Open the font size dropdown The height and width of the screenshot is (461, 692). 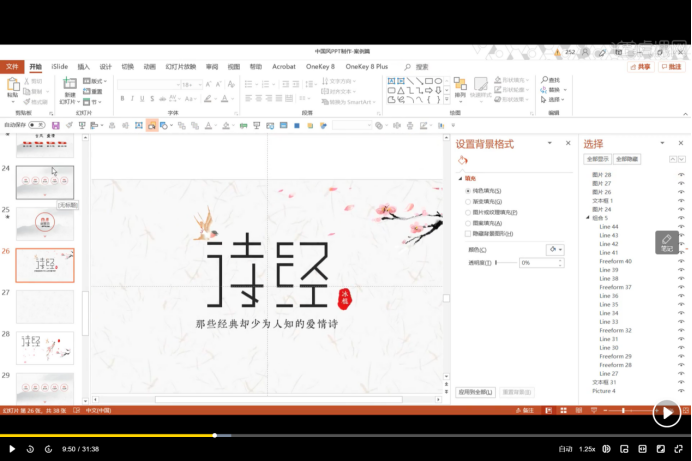tap(200, 84)
